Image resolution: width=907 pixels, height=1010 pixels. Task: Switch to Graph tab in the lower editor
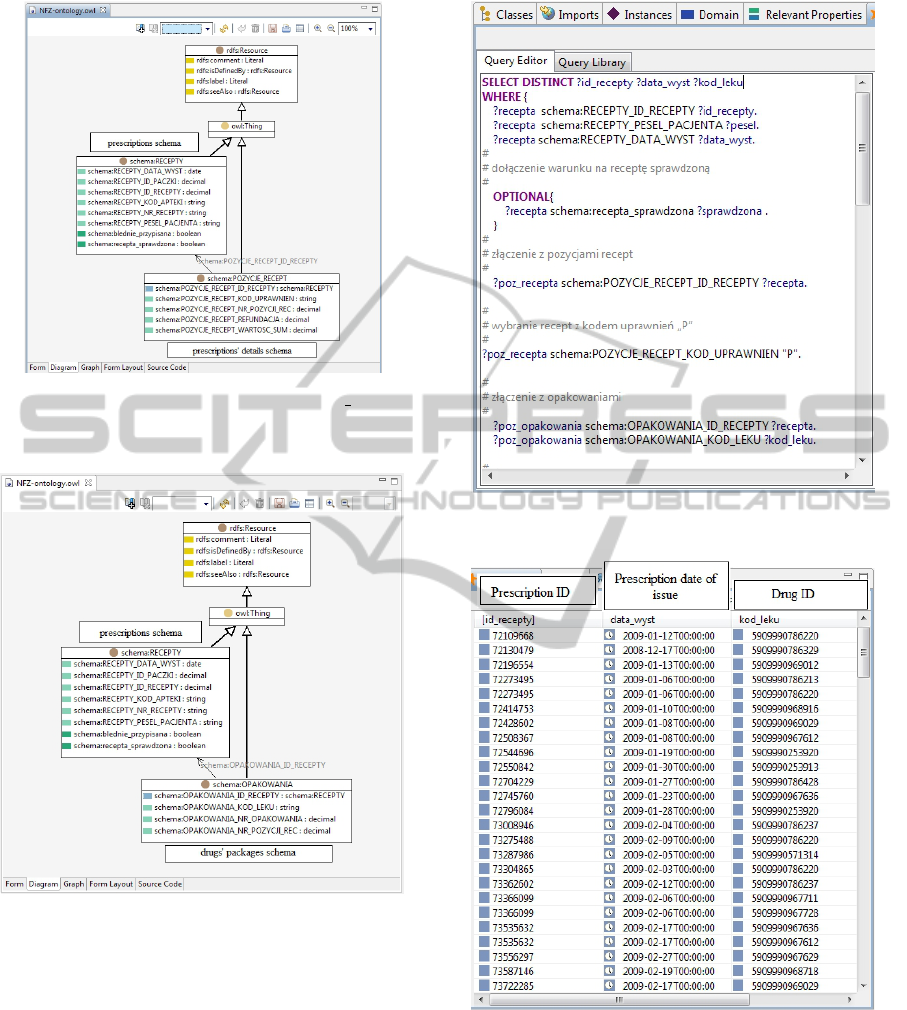point(73,884)
